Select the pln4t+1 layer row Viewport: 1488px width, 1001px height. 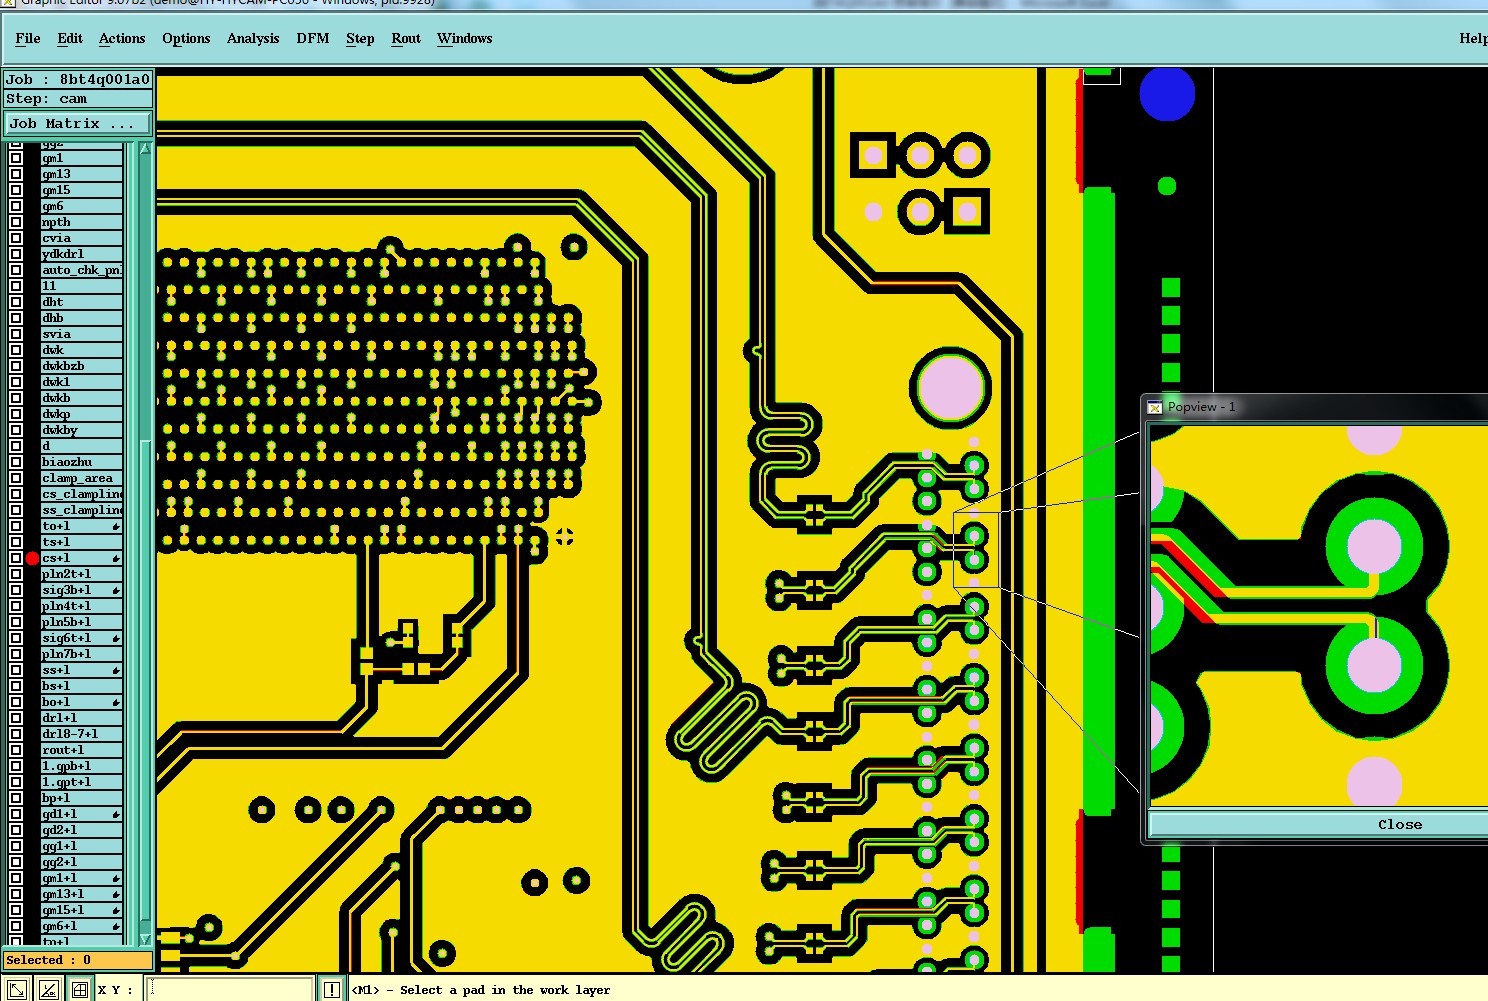81,606
